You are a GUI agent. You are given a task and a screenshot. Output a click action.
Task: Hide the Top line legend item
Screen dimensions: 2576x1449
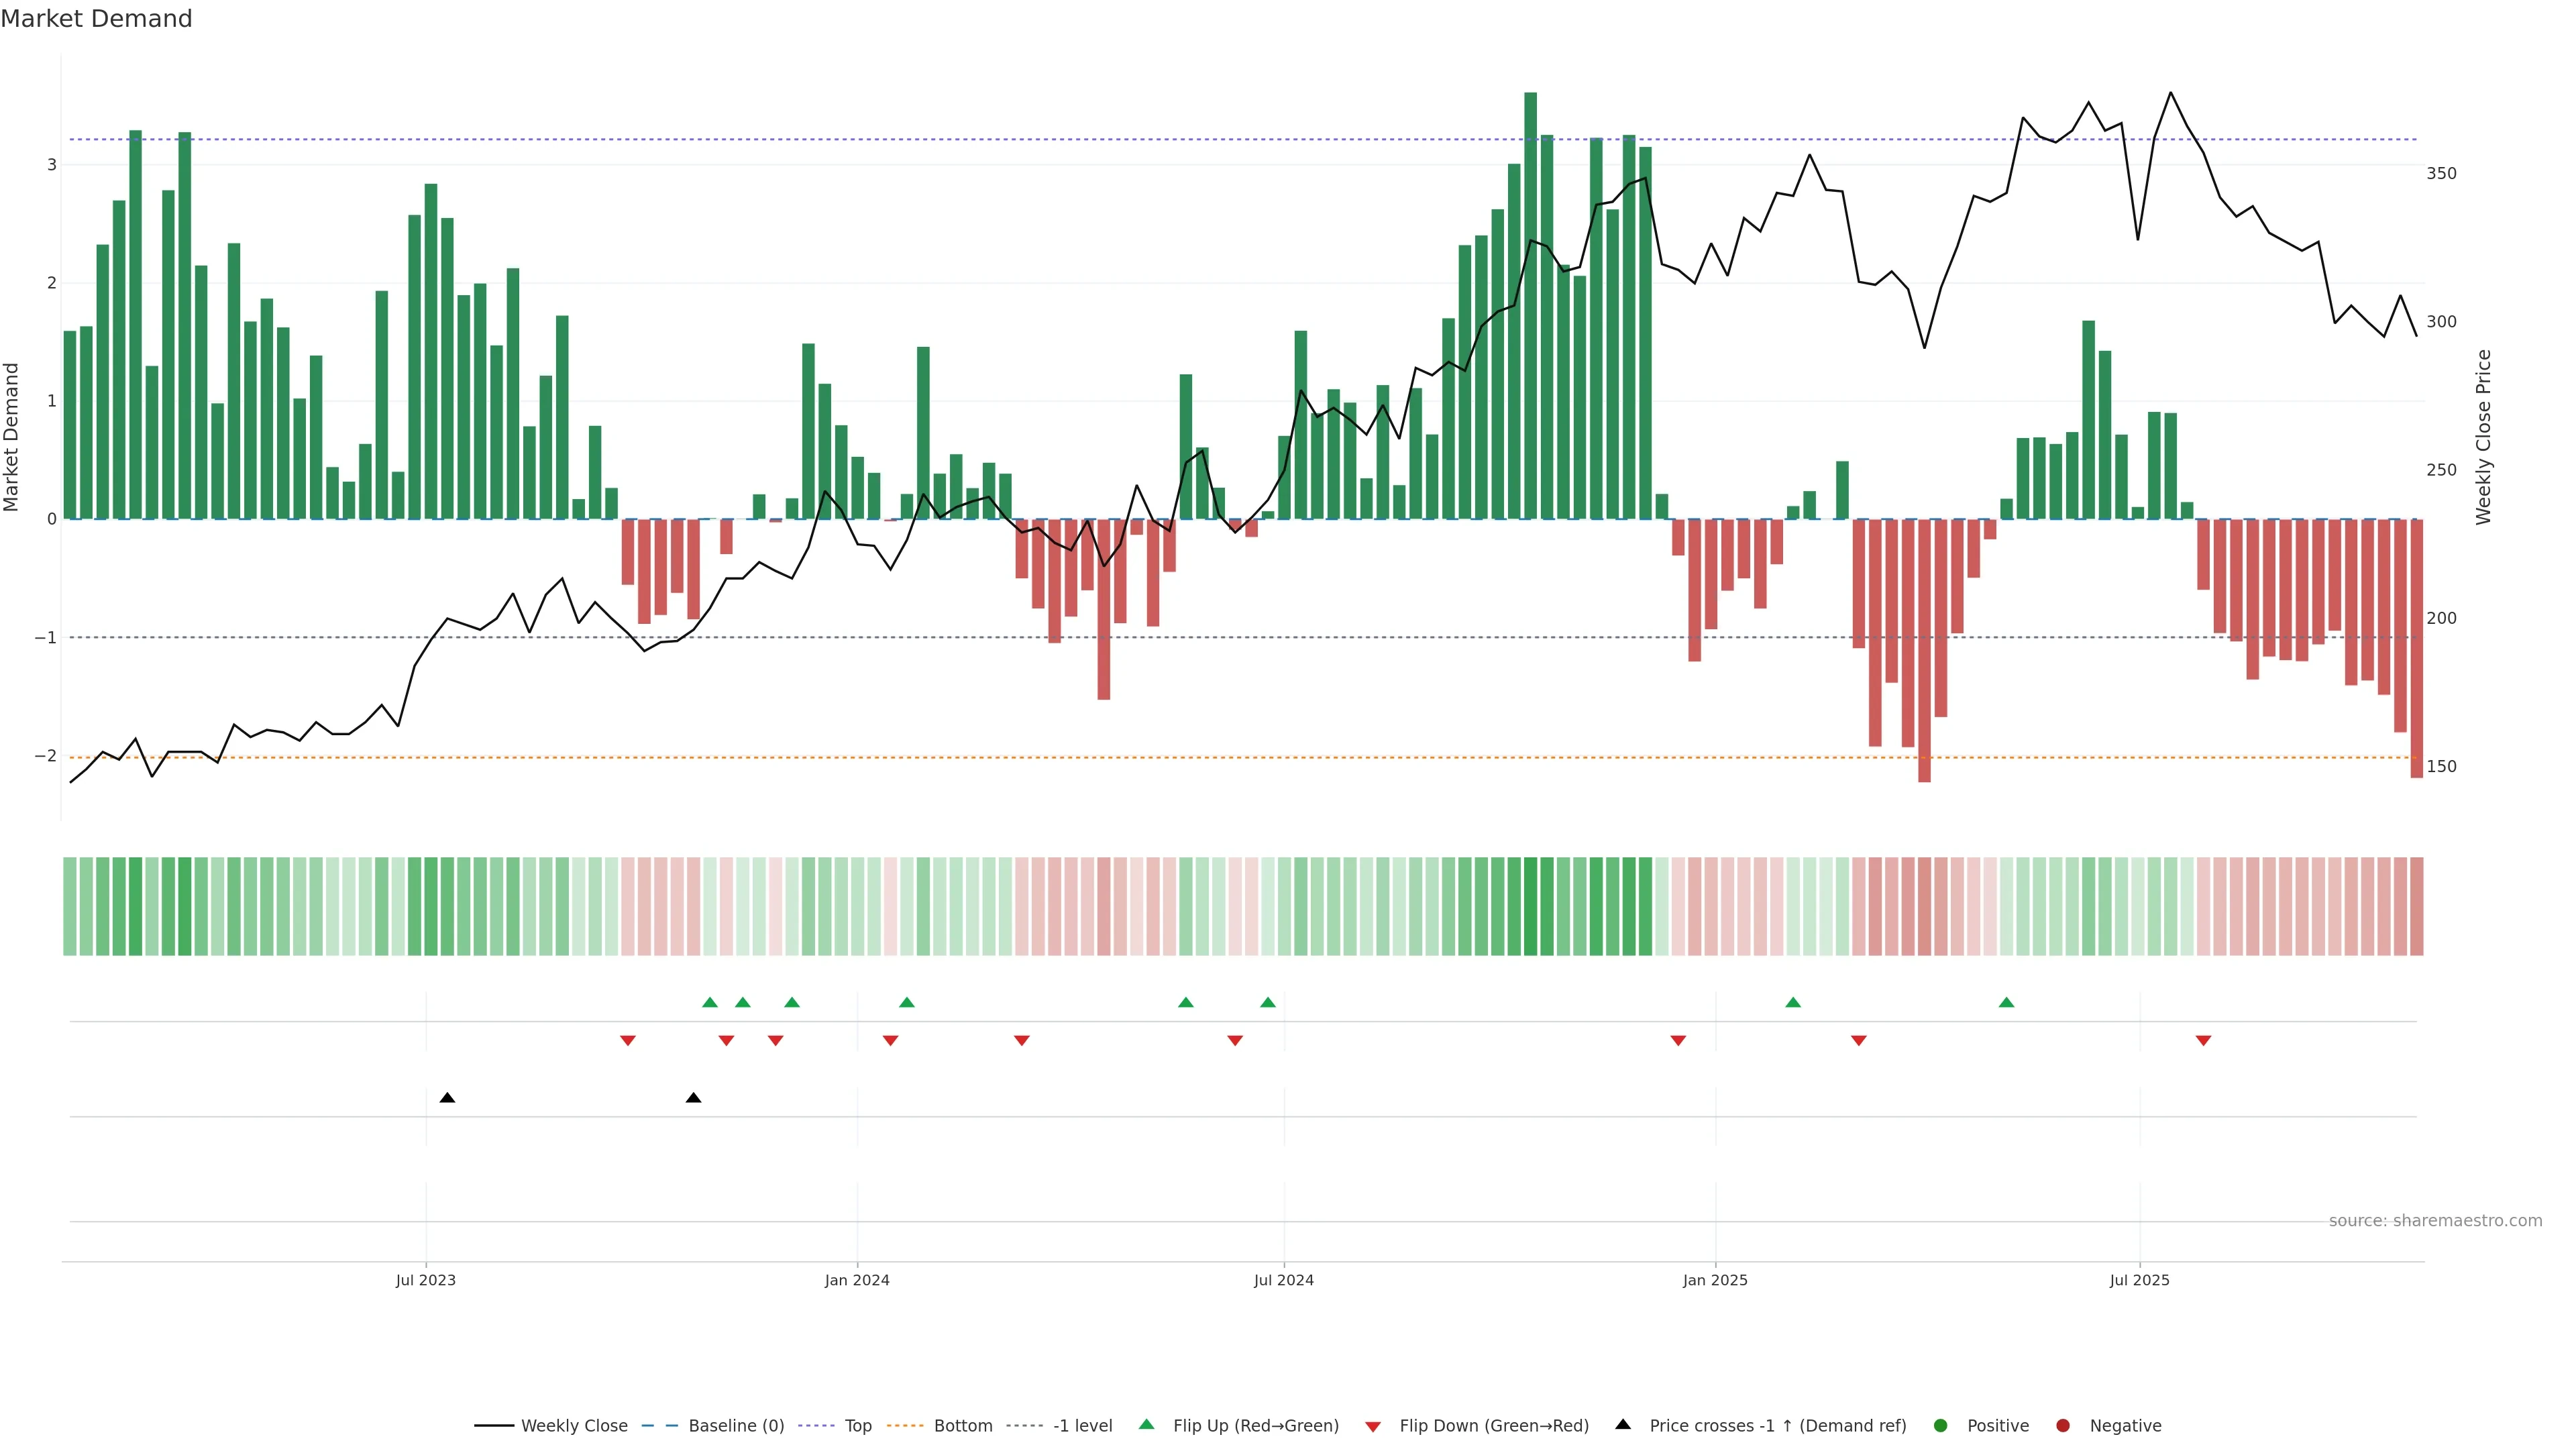click(857, 1425)
